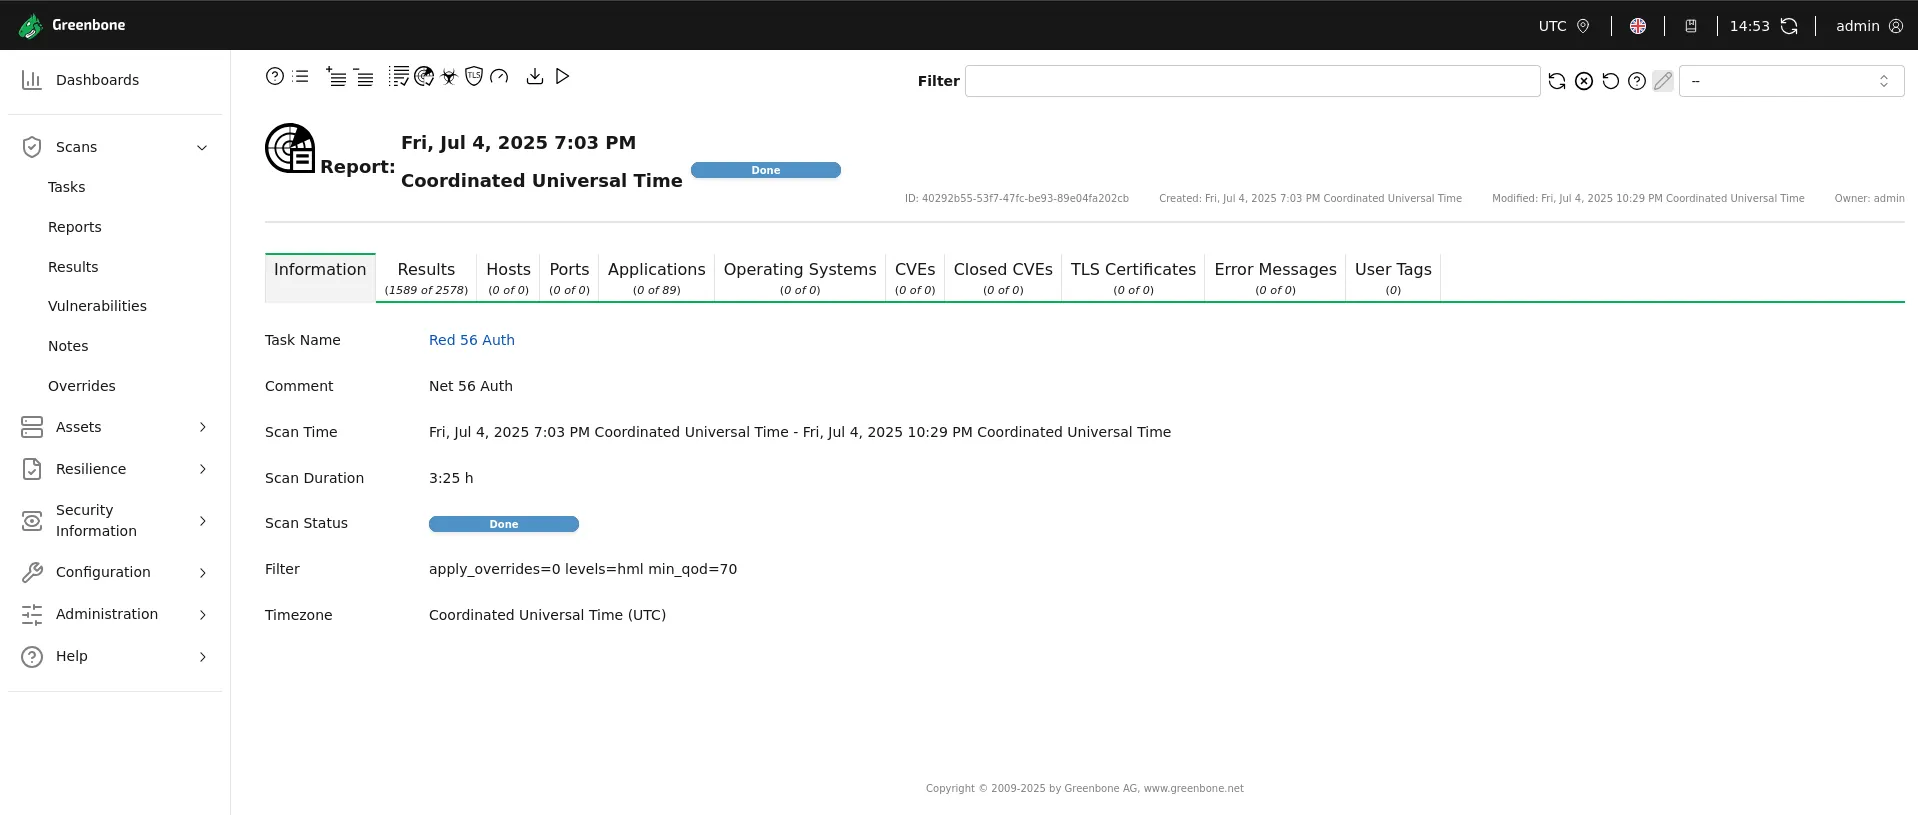Go to Results in the sidebar
Viewport: 1918px width, 815px height.
coord(73,267)
